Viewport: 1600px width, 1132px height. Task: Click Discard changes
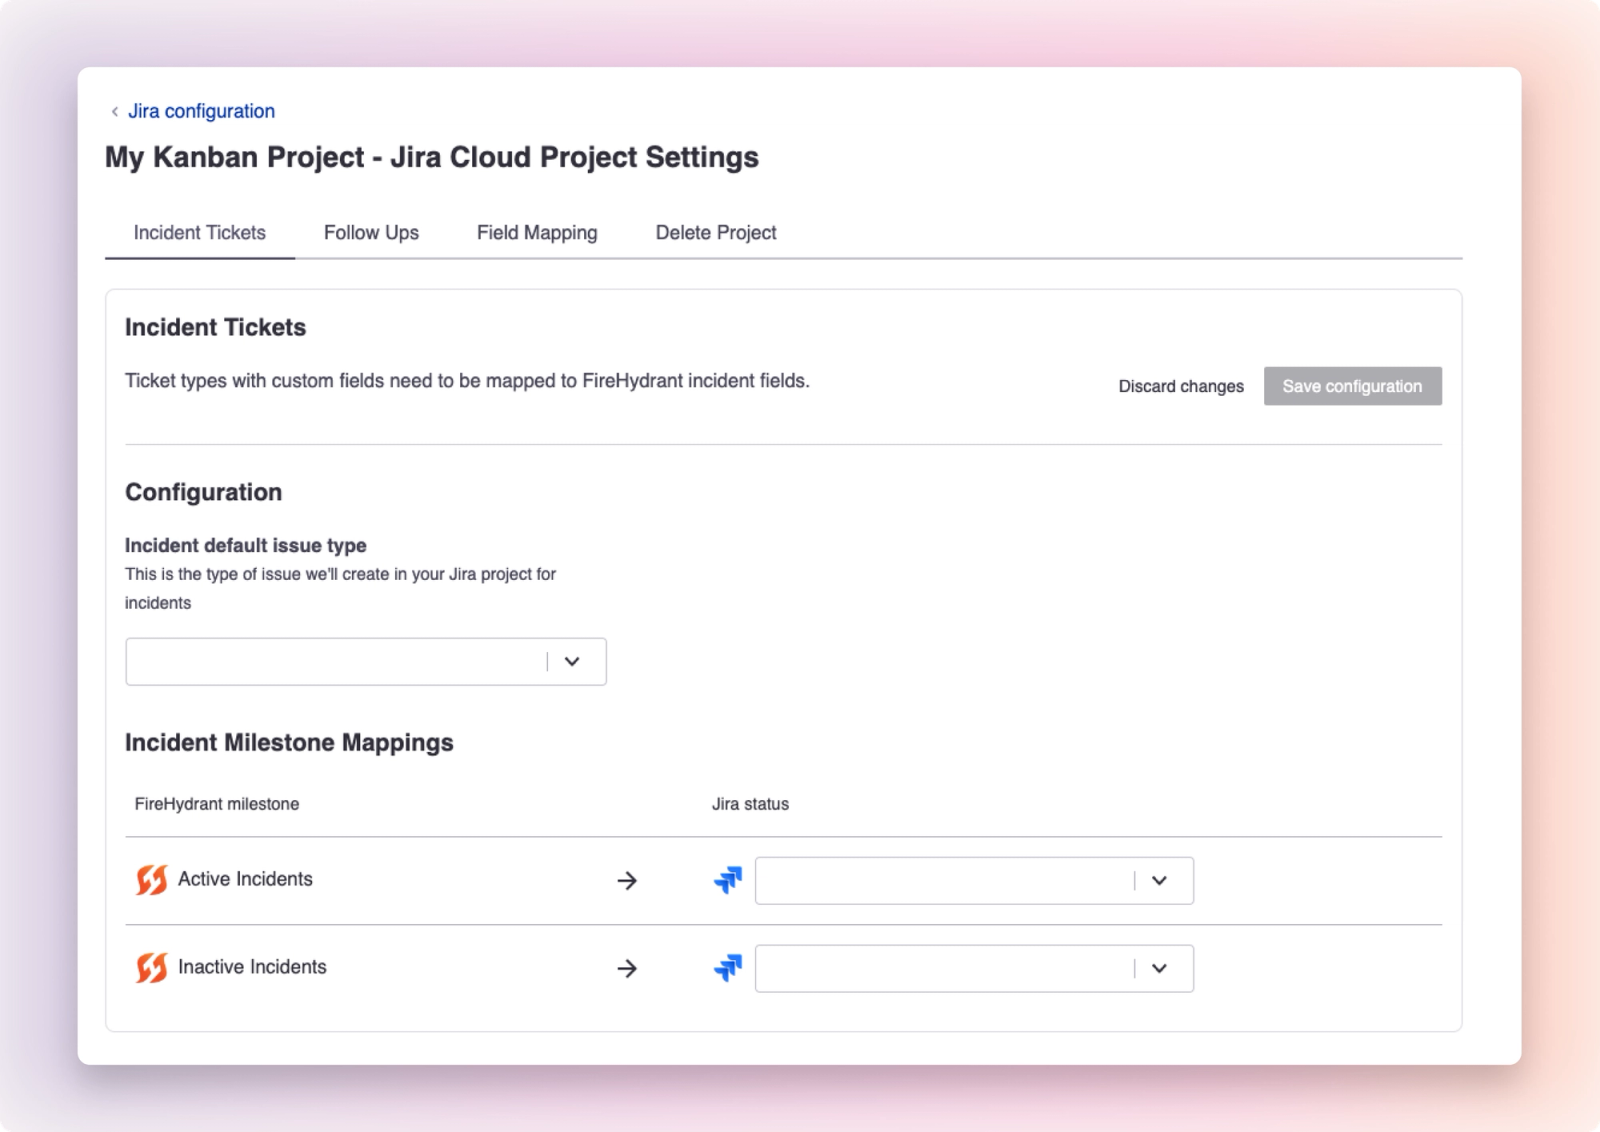pyautogui.click(x=1181, y=386)
